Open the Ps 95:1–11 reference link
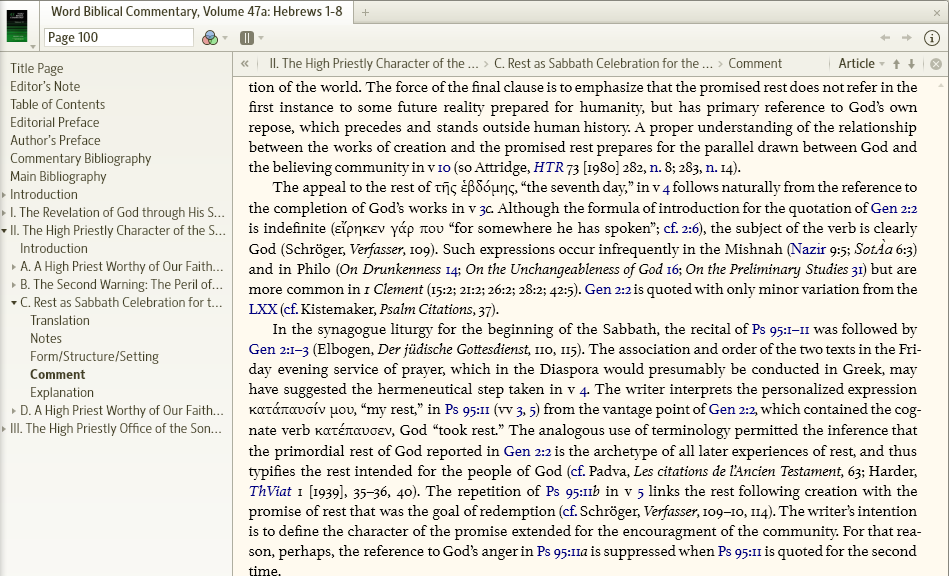 tap(780, 330)
